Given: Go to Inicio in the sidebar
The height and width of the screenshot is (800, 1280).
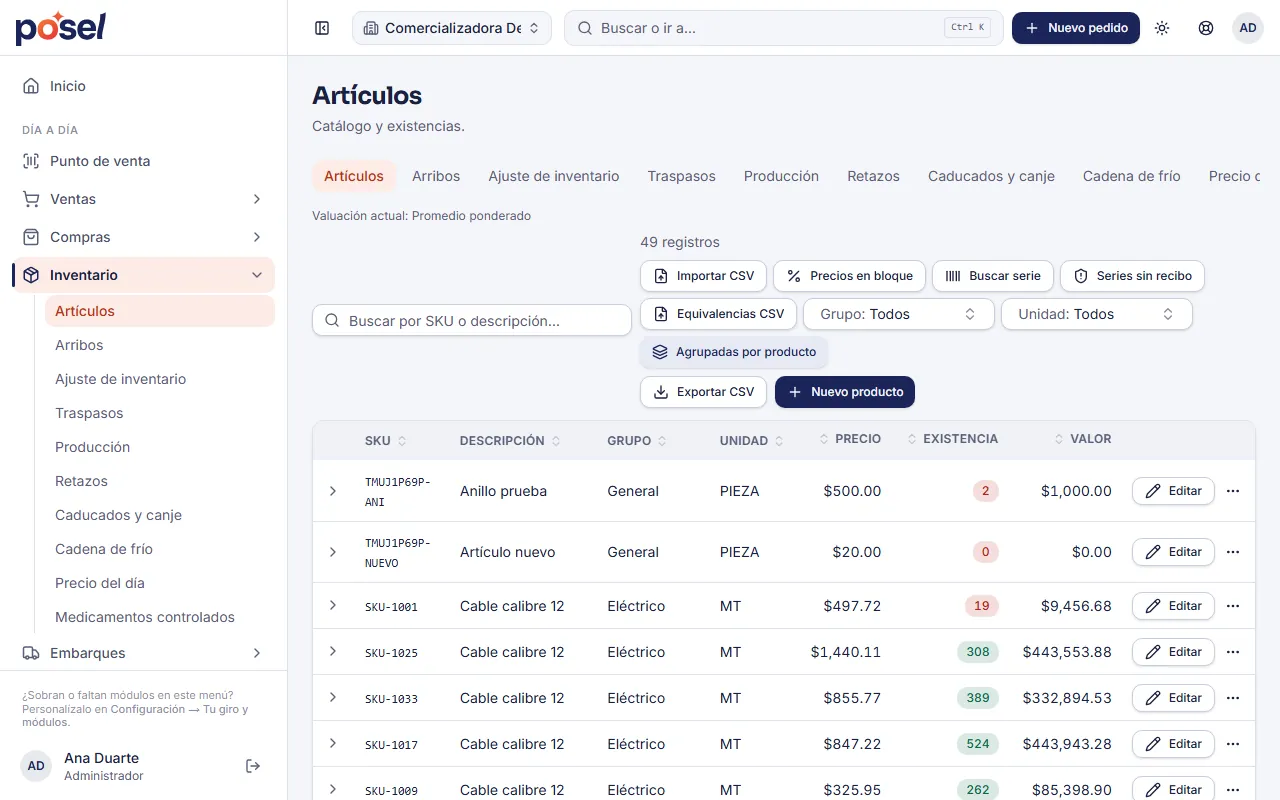Looking at the screenshot, I should pyautogui.click(x=143, y=86).
